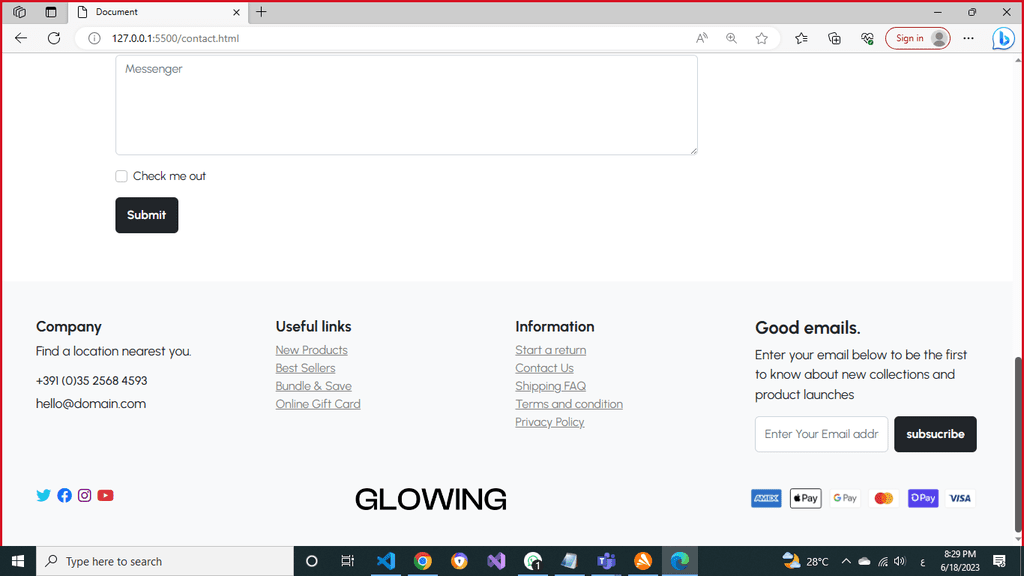Click the Windows taskbar search box
The image size is (1024, 576).
pyautogui.click(x=165, y=561)
